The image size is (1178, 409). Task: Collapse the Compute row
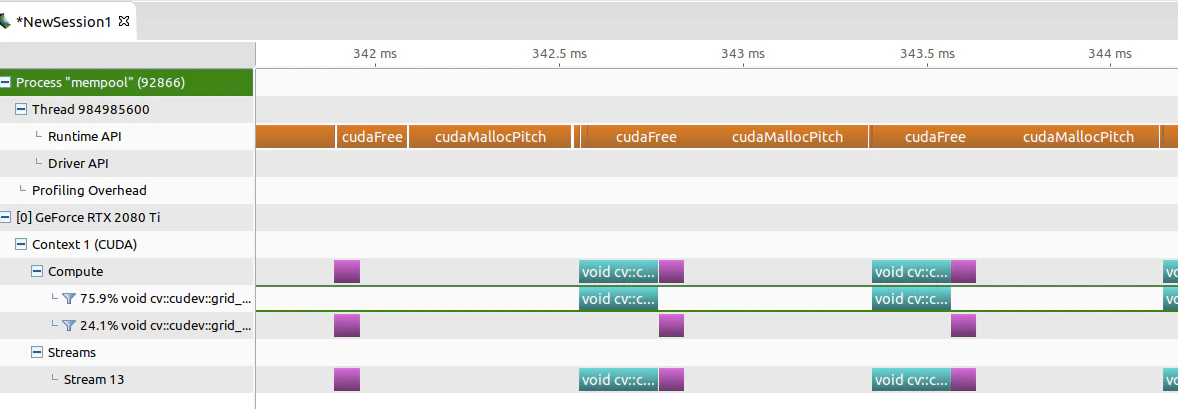click(x=37, y=271)
